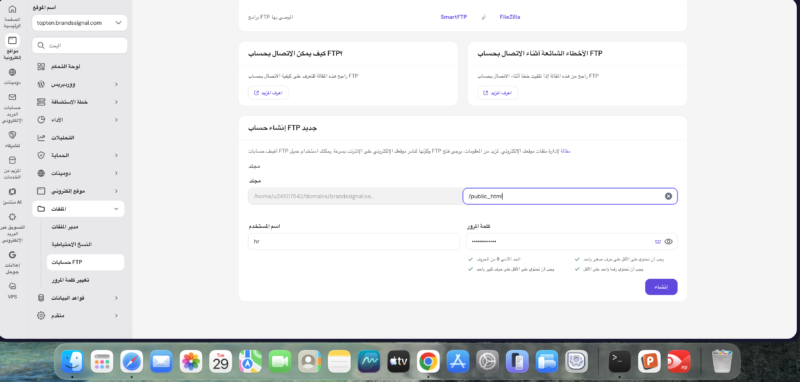
Task: Open Safari from the Dock
Action: pyautogui.click(x=132, y=362)
